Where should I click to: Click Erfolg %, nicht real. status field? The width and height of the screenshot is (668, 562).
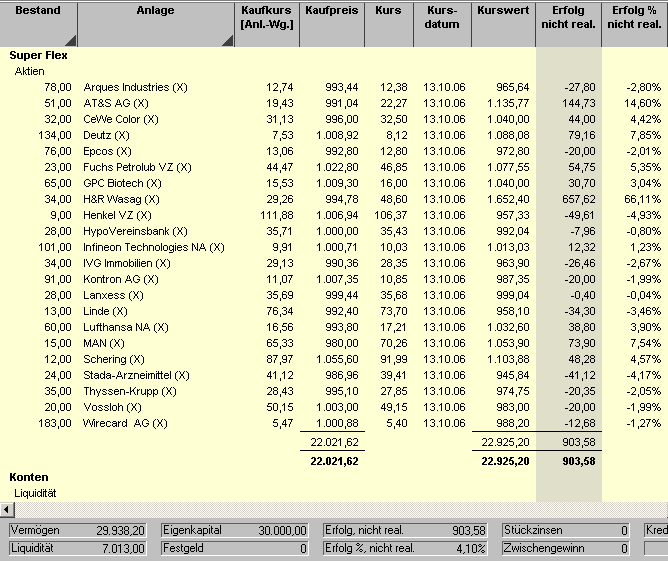coord(405,548)
